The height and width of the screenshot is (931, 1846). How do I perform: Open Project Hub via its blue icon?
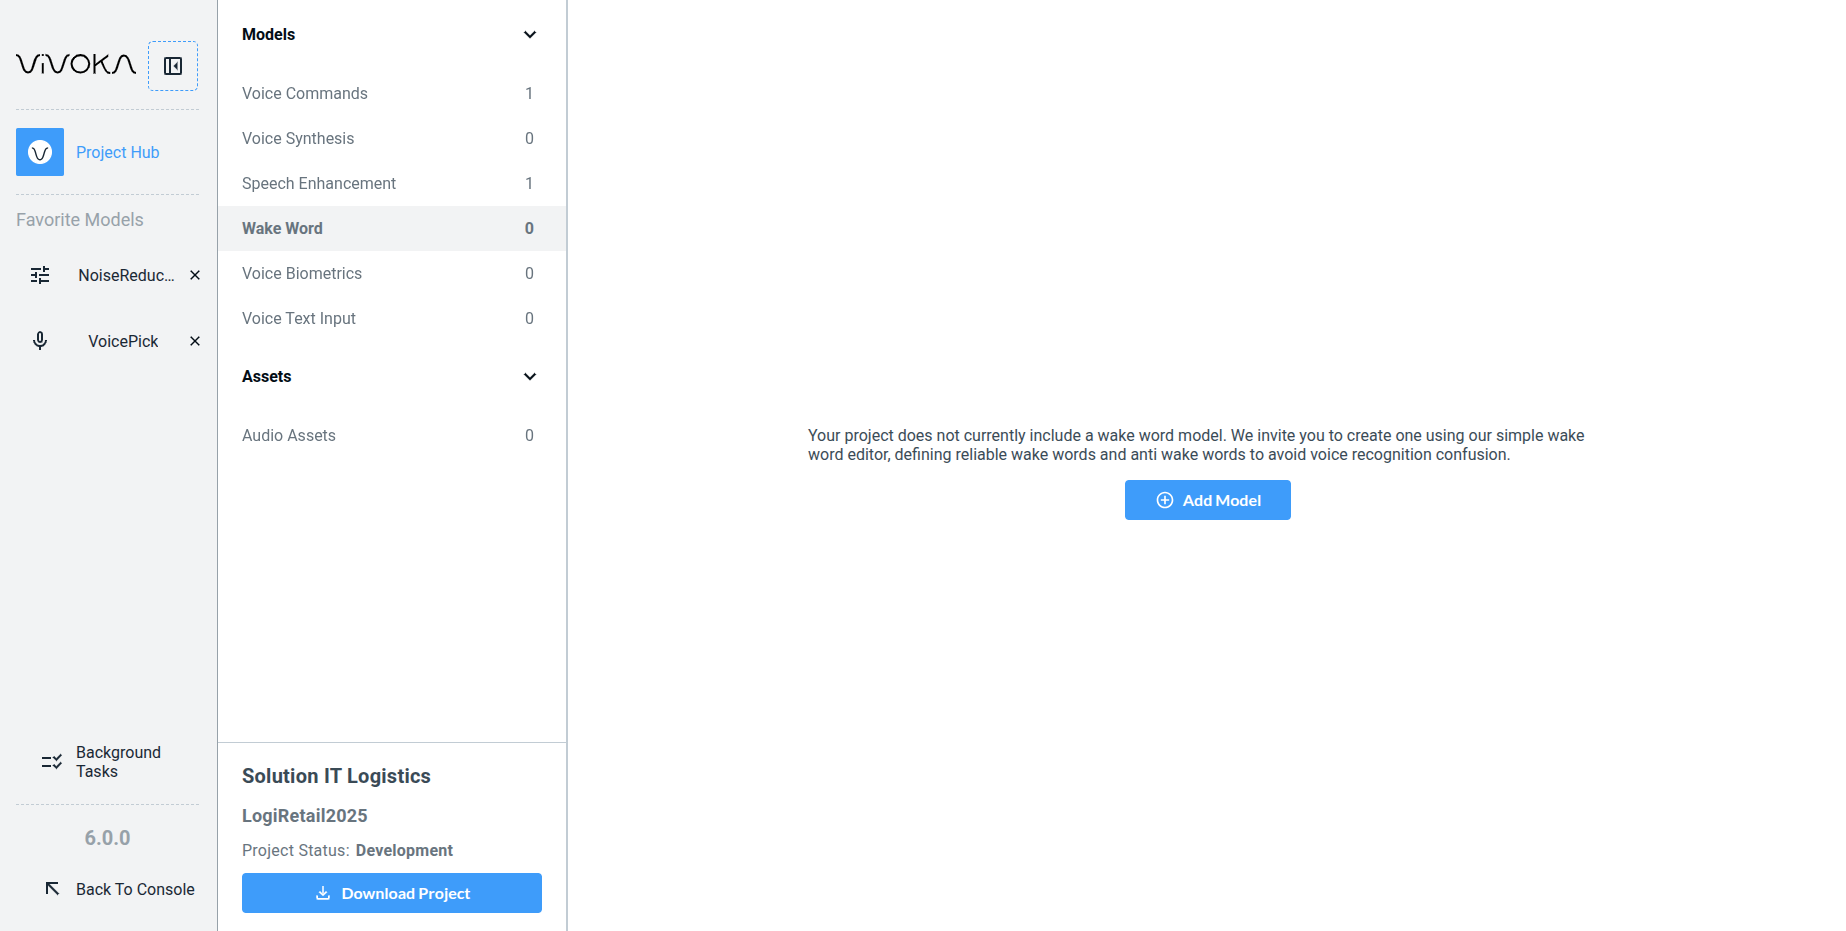point(40,152)
